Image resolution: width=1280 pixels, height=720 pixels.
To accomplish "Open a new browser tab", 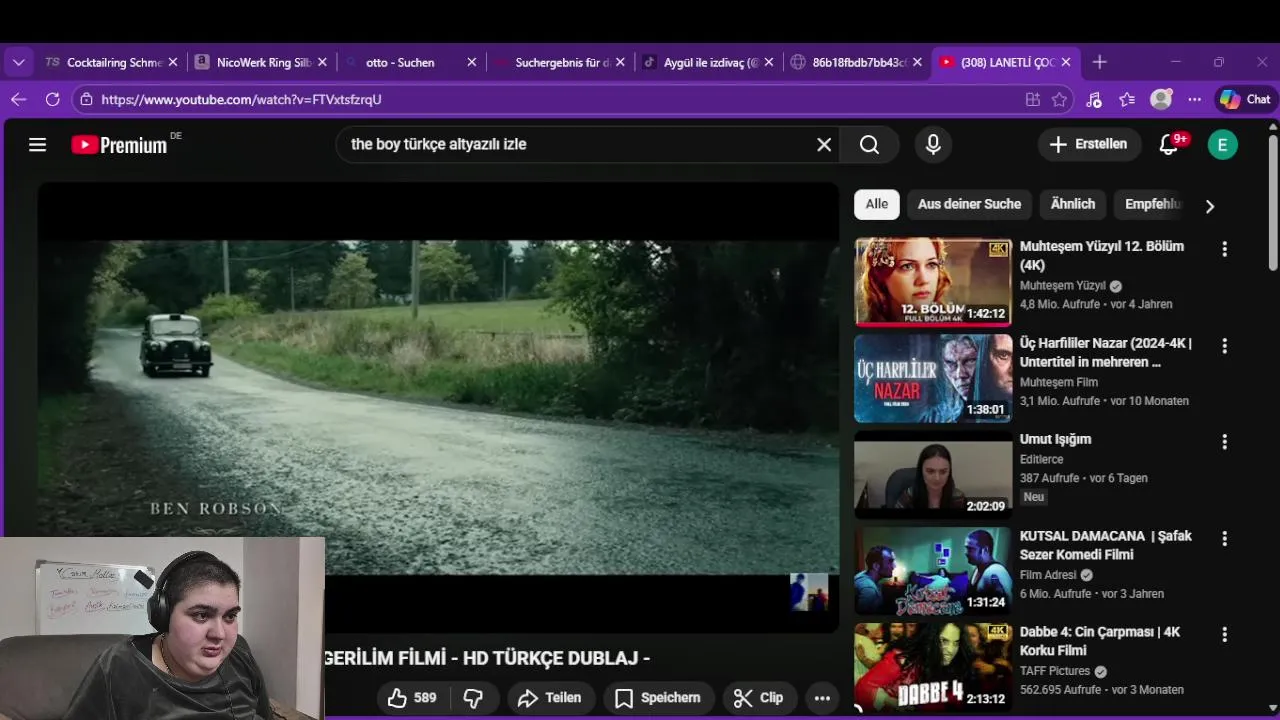I will [1099, 62].
